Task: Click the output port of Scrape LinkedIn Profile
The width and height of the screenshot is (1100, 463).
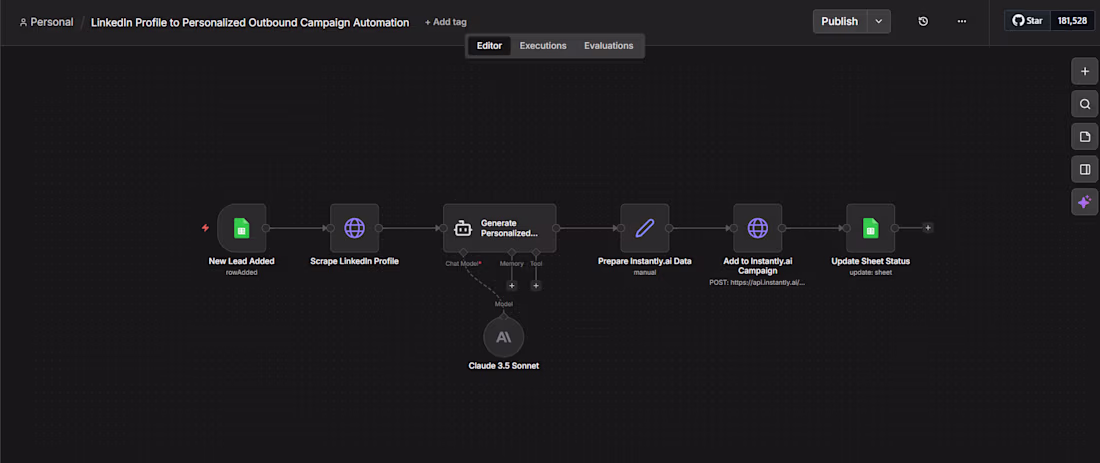Action: pos(379,228)
